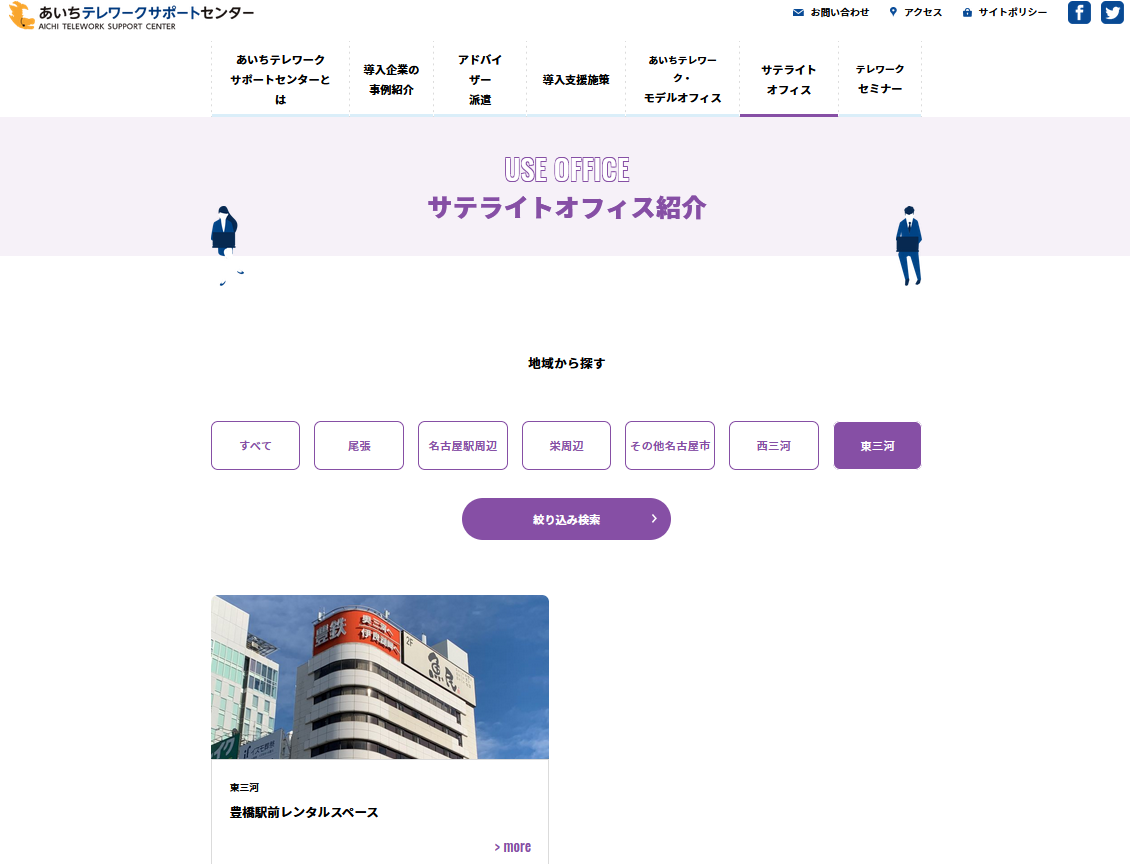Select the 栄周辺 region filter

pos(566,446)
